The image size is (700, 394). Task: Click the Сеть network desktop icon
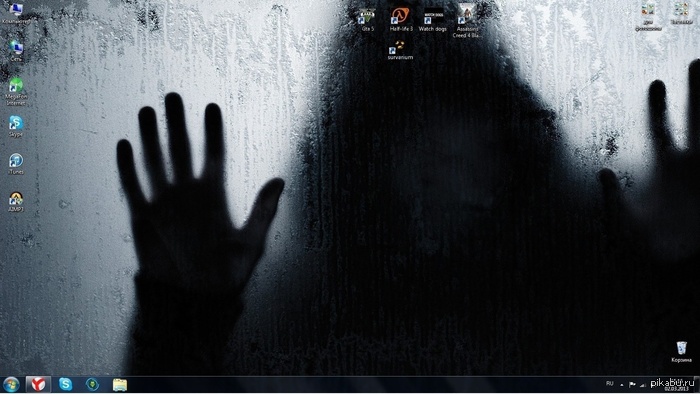click(16, 51)
